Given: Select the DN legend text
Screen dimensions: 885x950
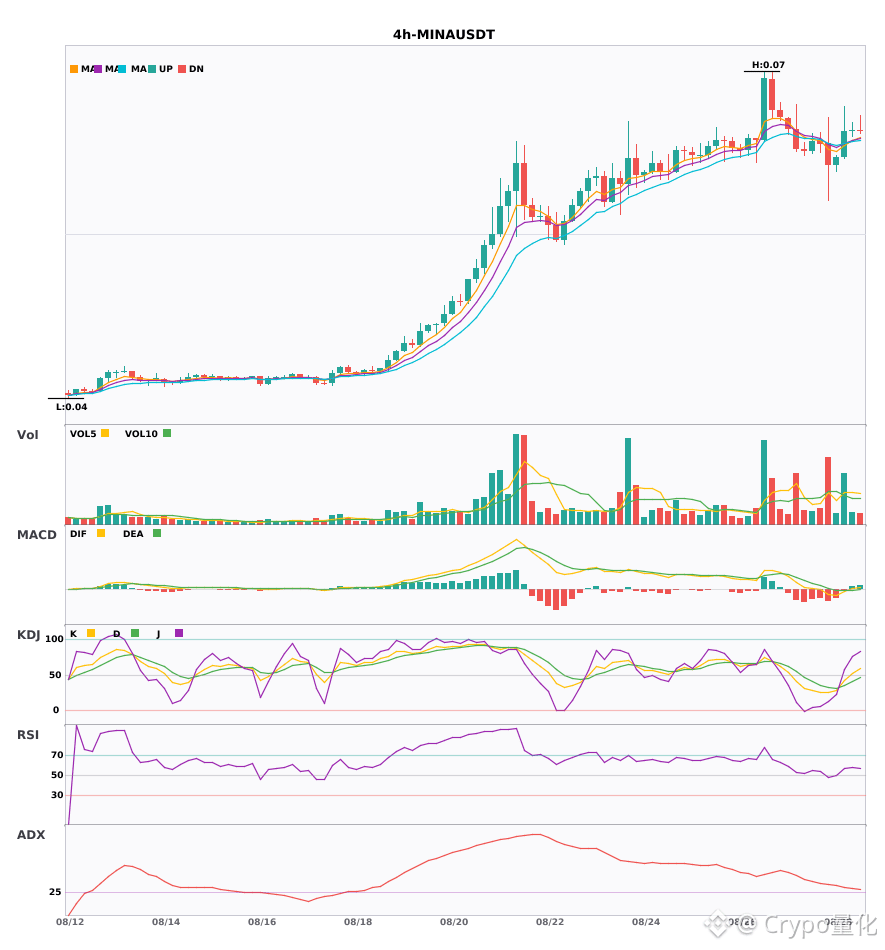Looking at the screenshot, I should pos(196,69).
